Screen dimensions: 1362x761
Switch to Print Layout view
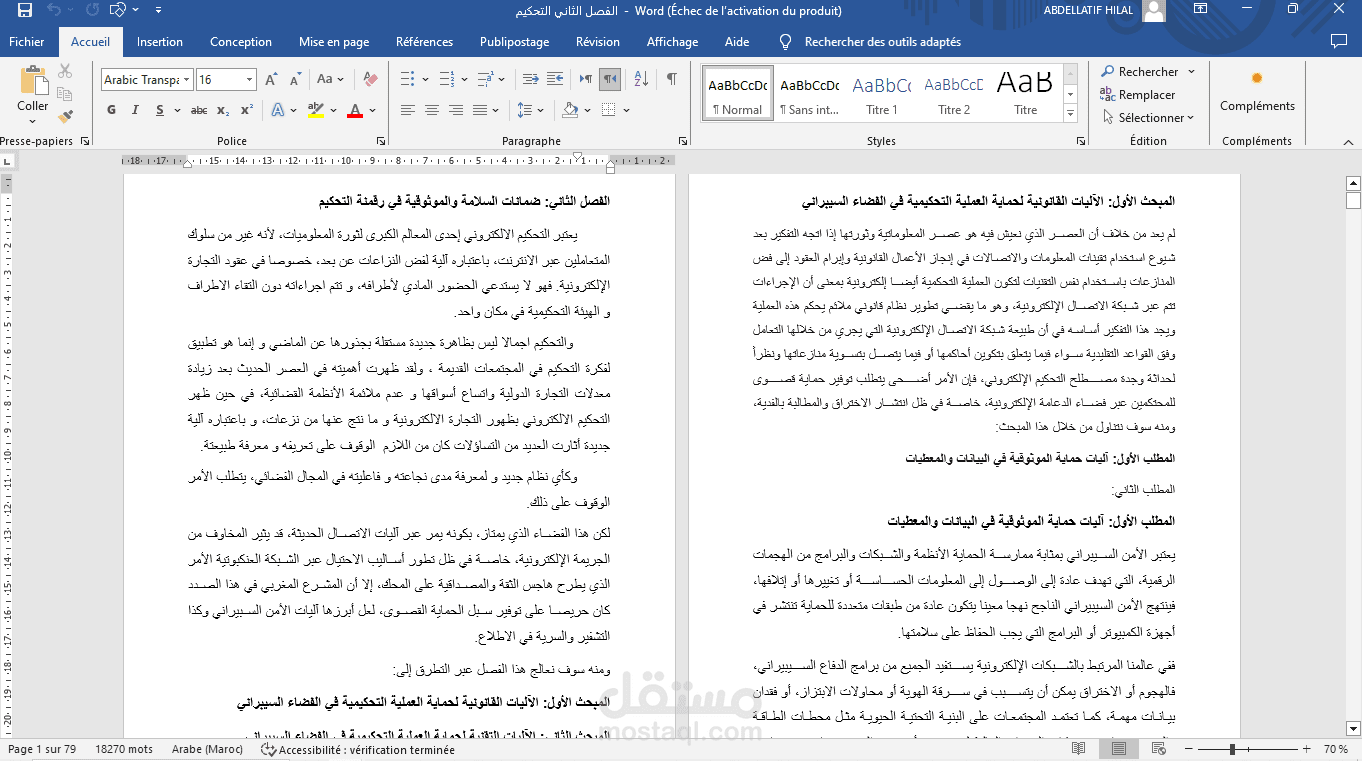coord(1119,749)
